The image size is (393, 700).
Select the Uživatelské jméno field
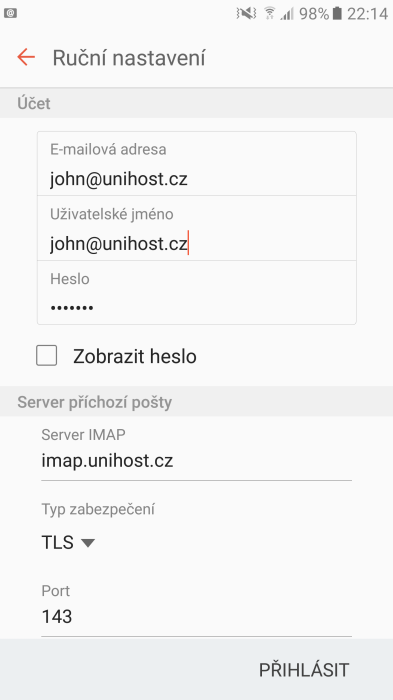point(196,229)
